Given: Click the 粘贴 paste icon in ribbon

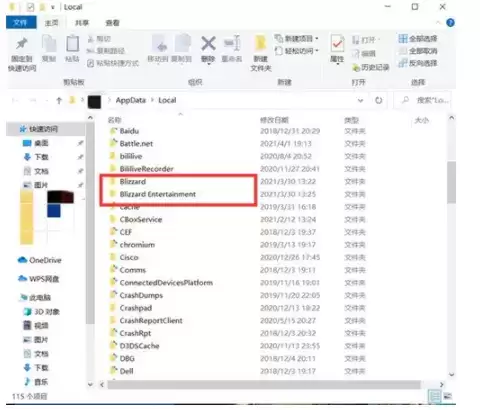Looking at the screenshot, I should coord(72,44).
